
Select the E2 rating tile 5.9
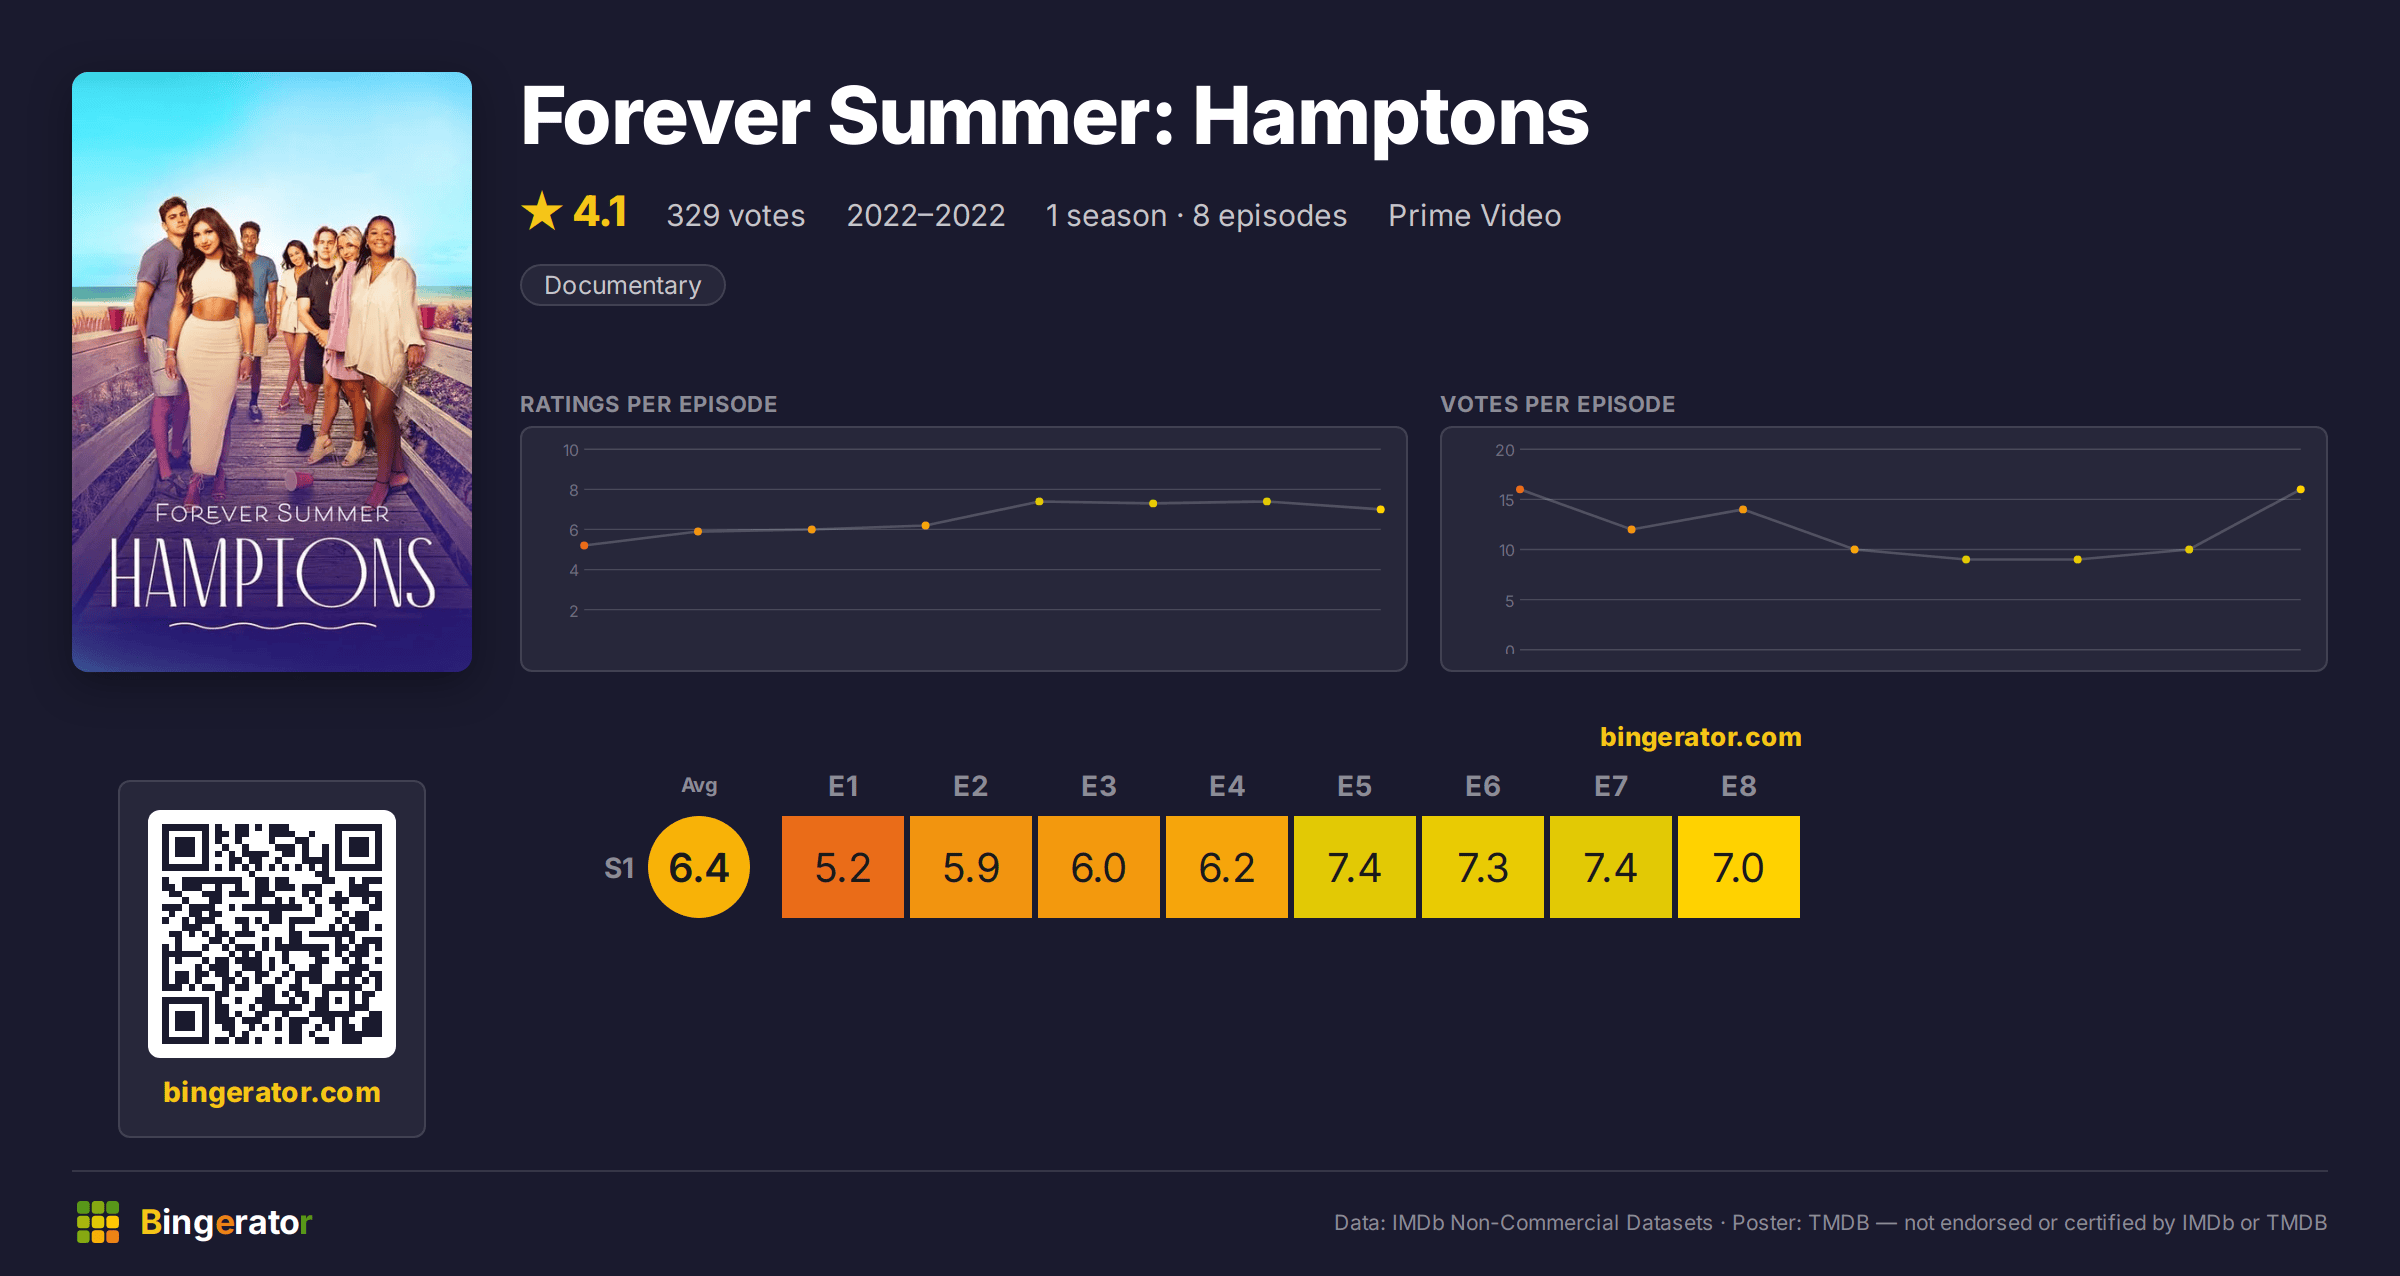pyautogui.click(x=971, y=867)
